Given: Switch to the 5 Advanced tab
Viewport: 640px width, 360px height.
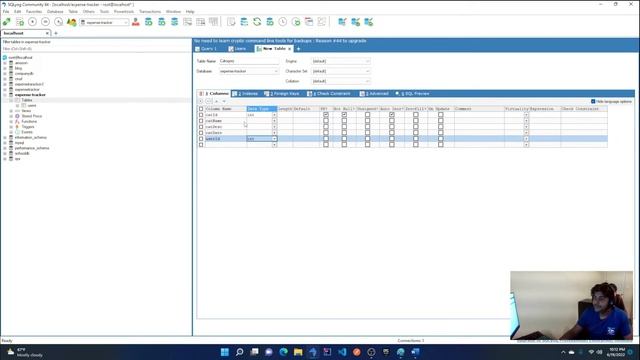Looking at the screenshot, I should 374,93.
